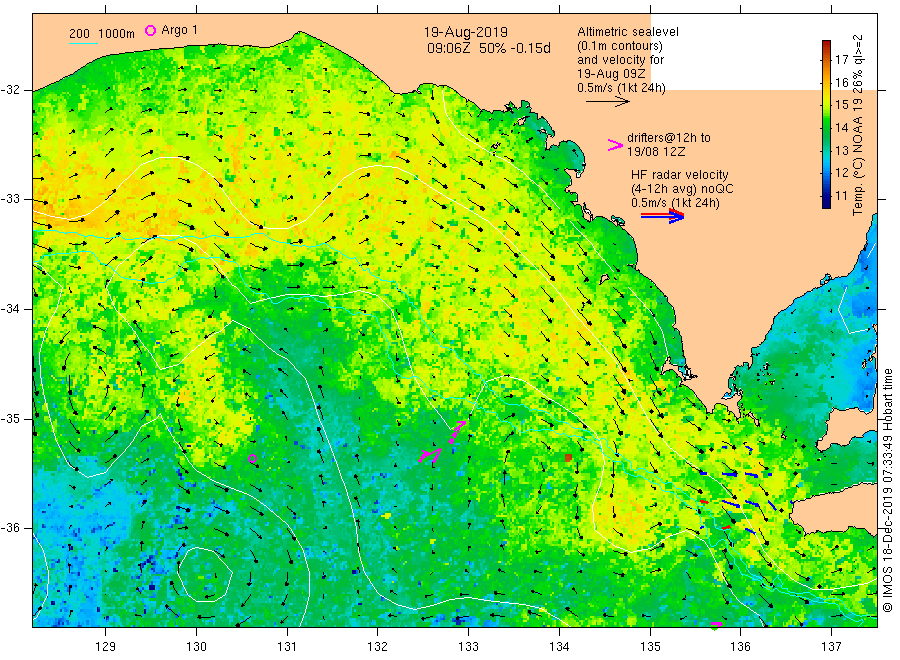Click the cyan 200 1000m isobath legend line
Screen dimensions: 900x660
point(83,44)
